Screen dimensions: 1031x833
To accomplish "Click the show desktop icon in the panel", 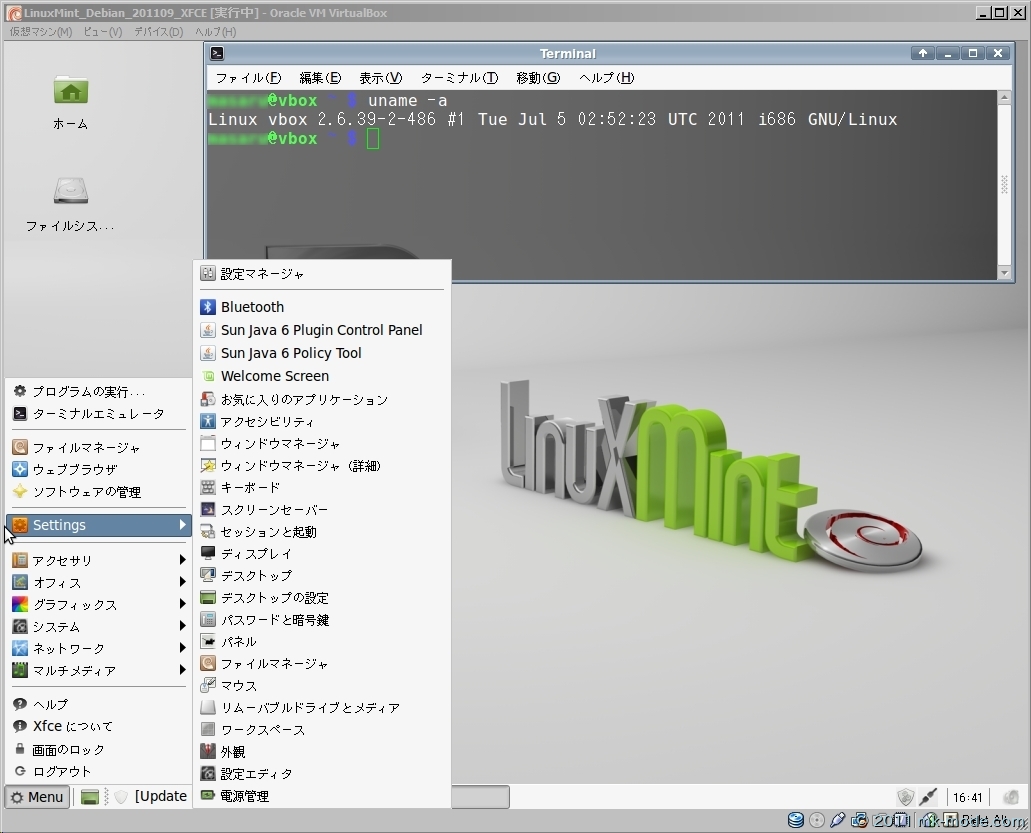I will click(x=90, y=797).
